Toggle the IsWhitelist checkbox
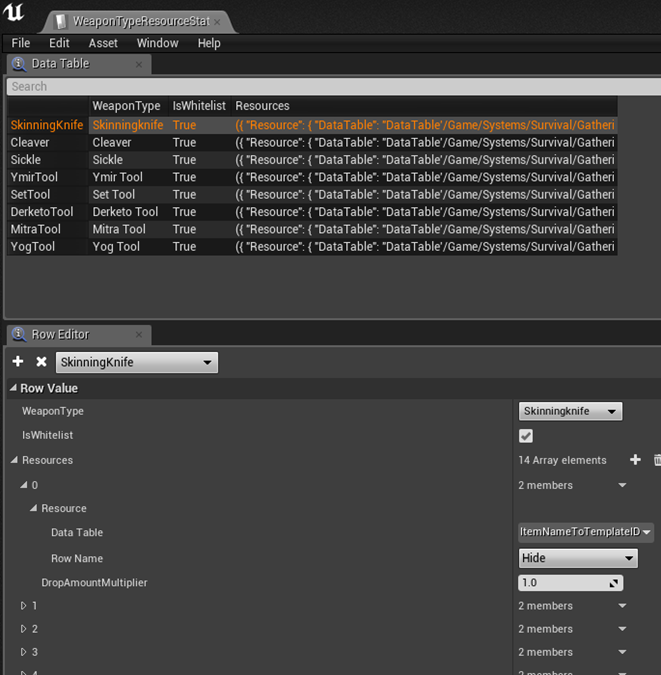This screenshot has width=661, height=675. coord(526,436)
